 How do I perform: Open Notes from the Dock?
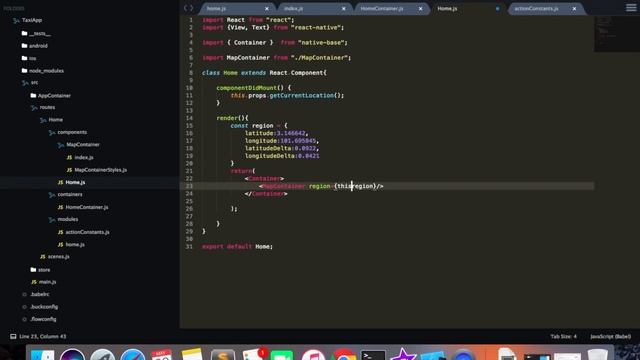click(x=192, y=354)
